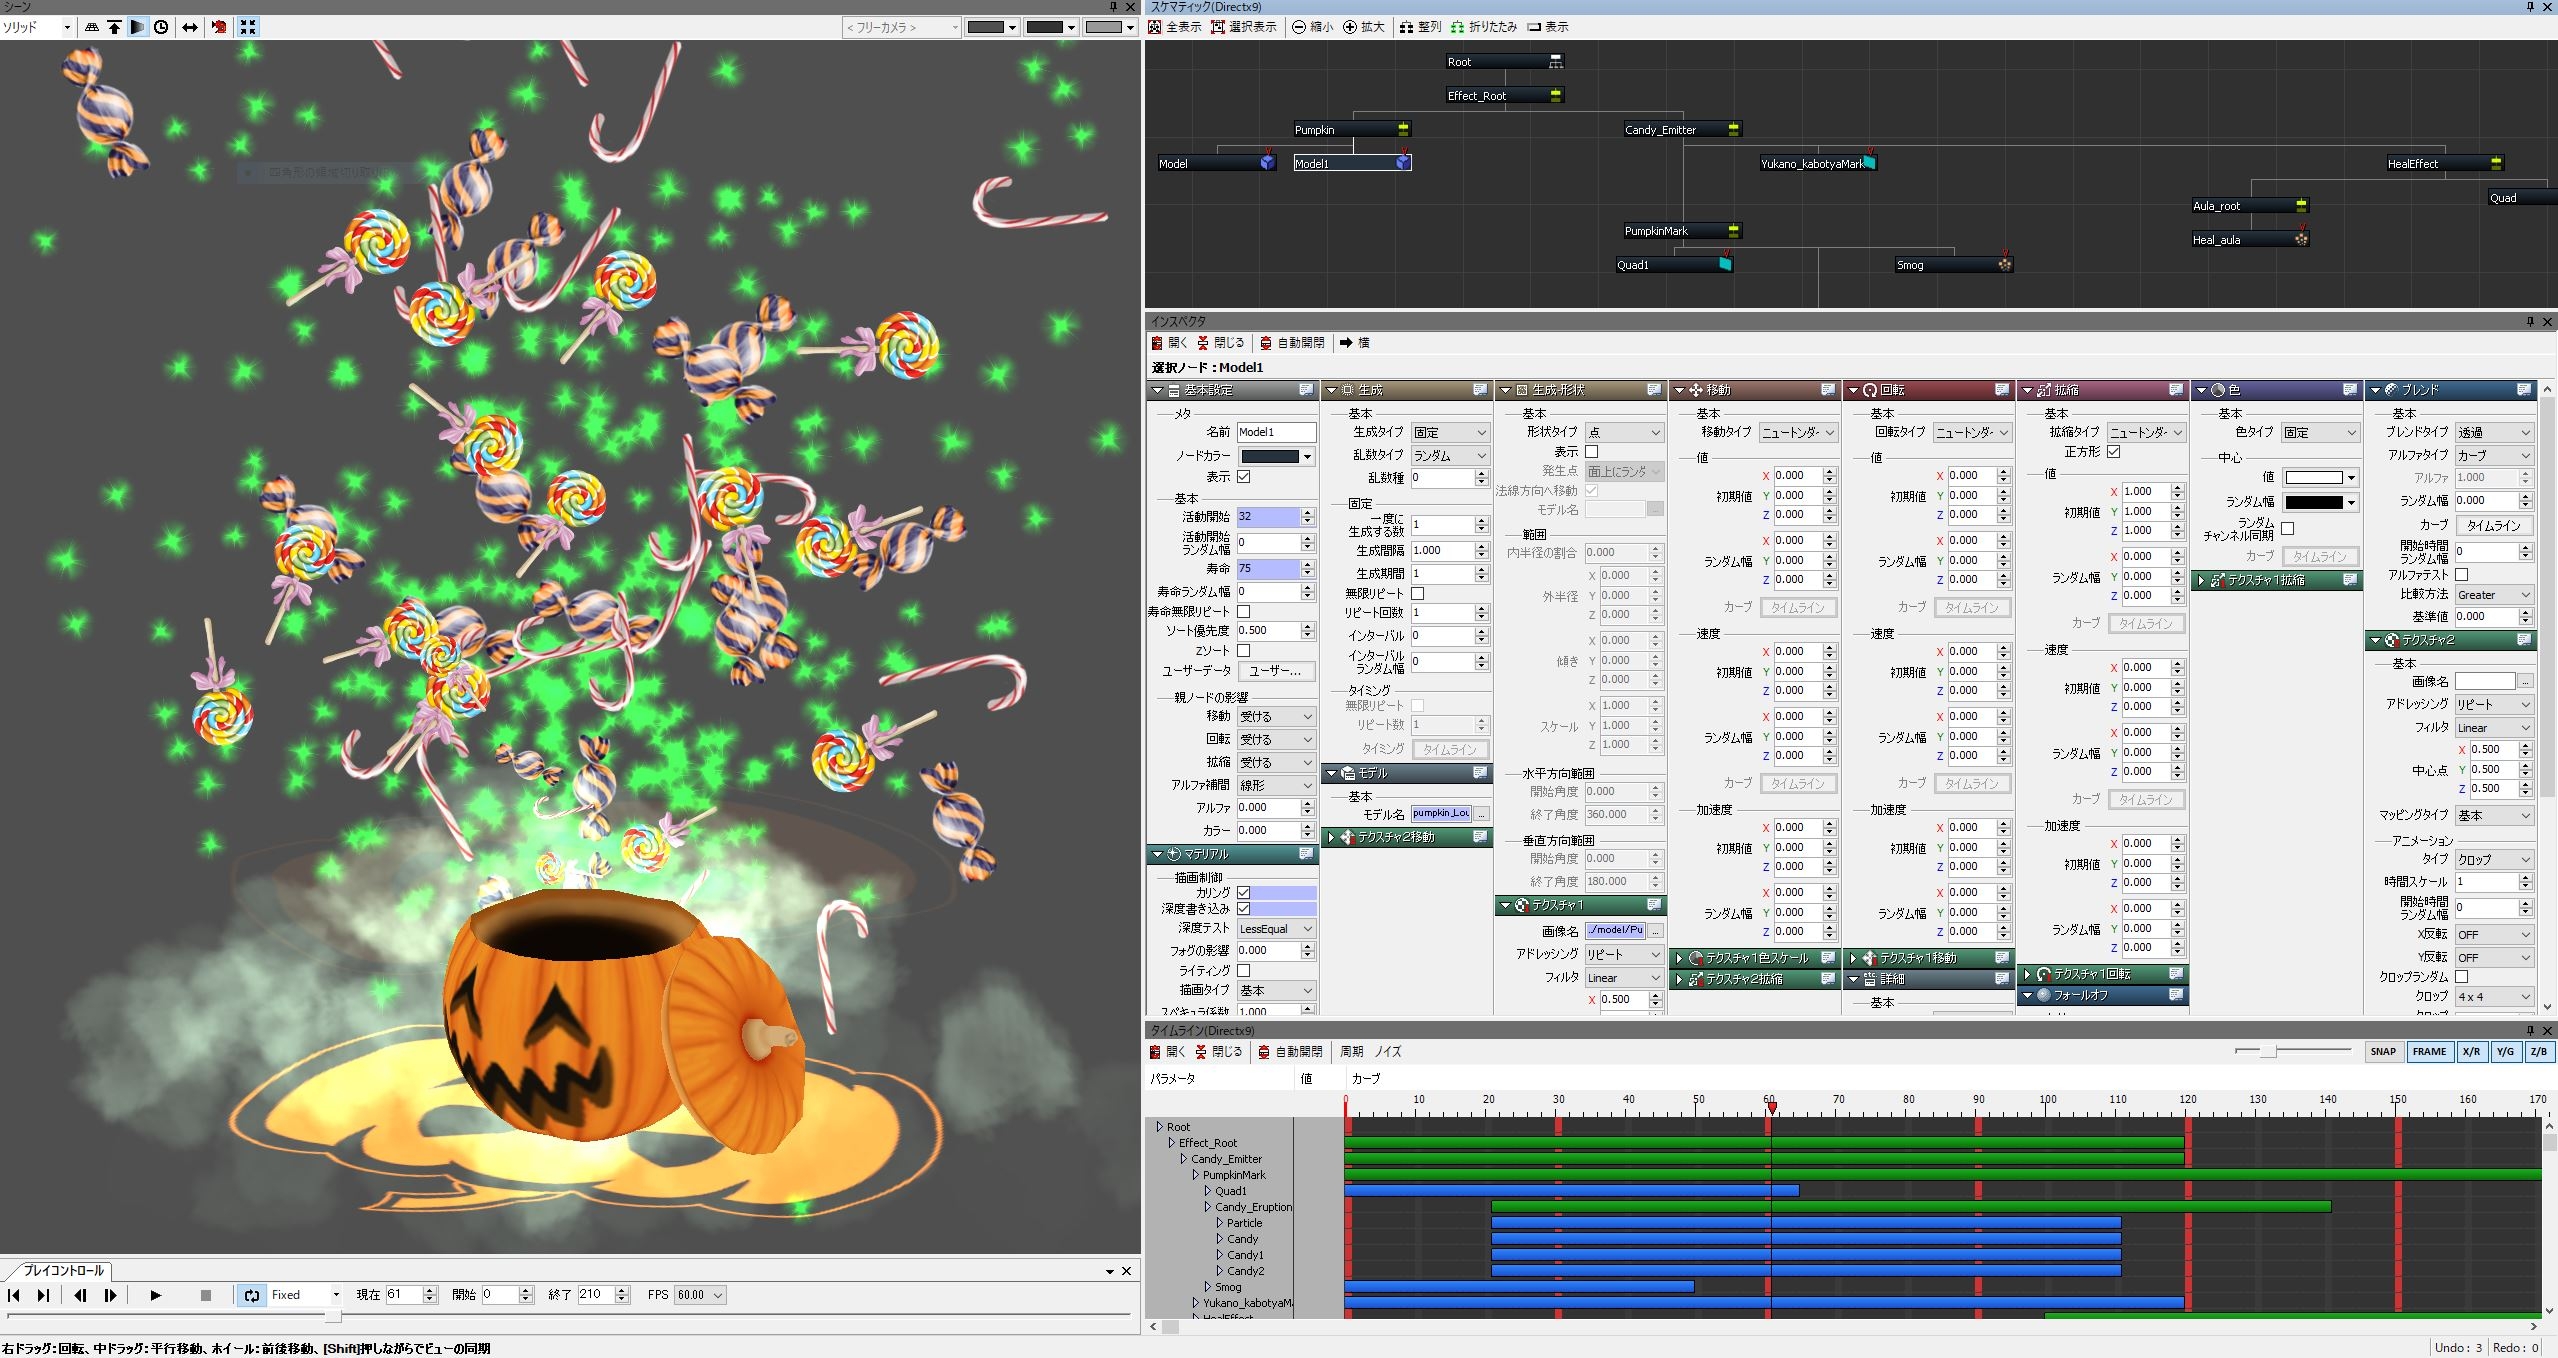Click the ユーザー... user data button
The image size is (2558, 1358).
click(x=1275, y=671)
